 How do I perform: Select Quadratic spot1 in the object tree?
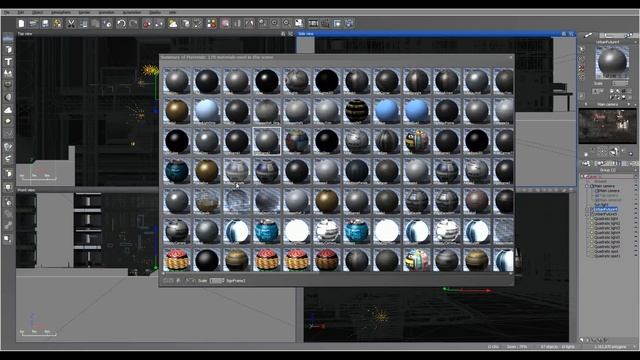point(607,256)
